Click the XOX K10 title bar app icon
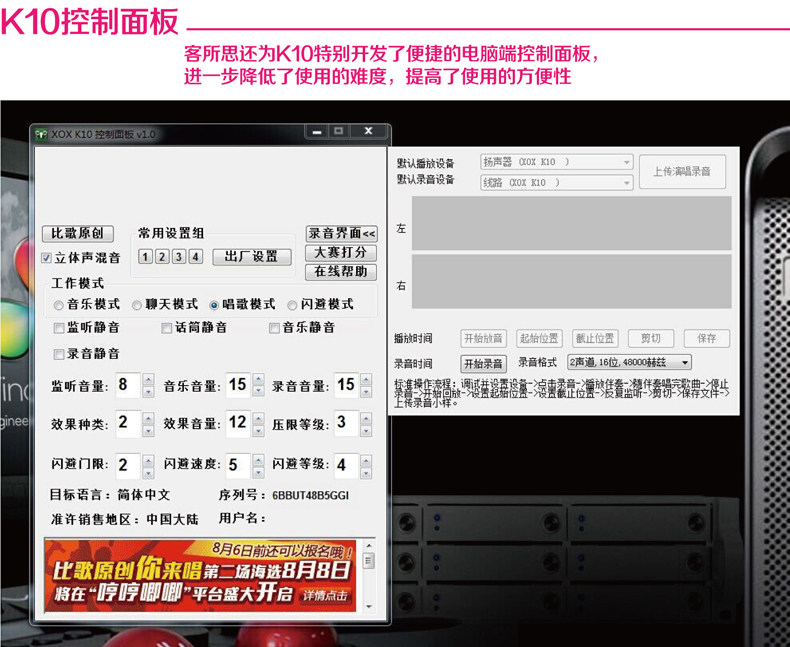This screenshot has height=647, width=790. pyautogui.click(x=40, y=134)
